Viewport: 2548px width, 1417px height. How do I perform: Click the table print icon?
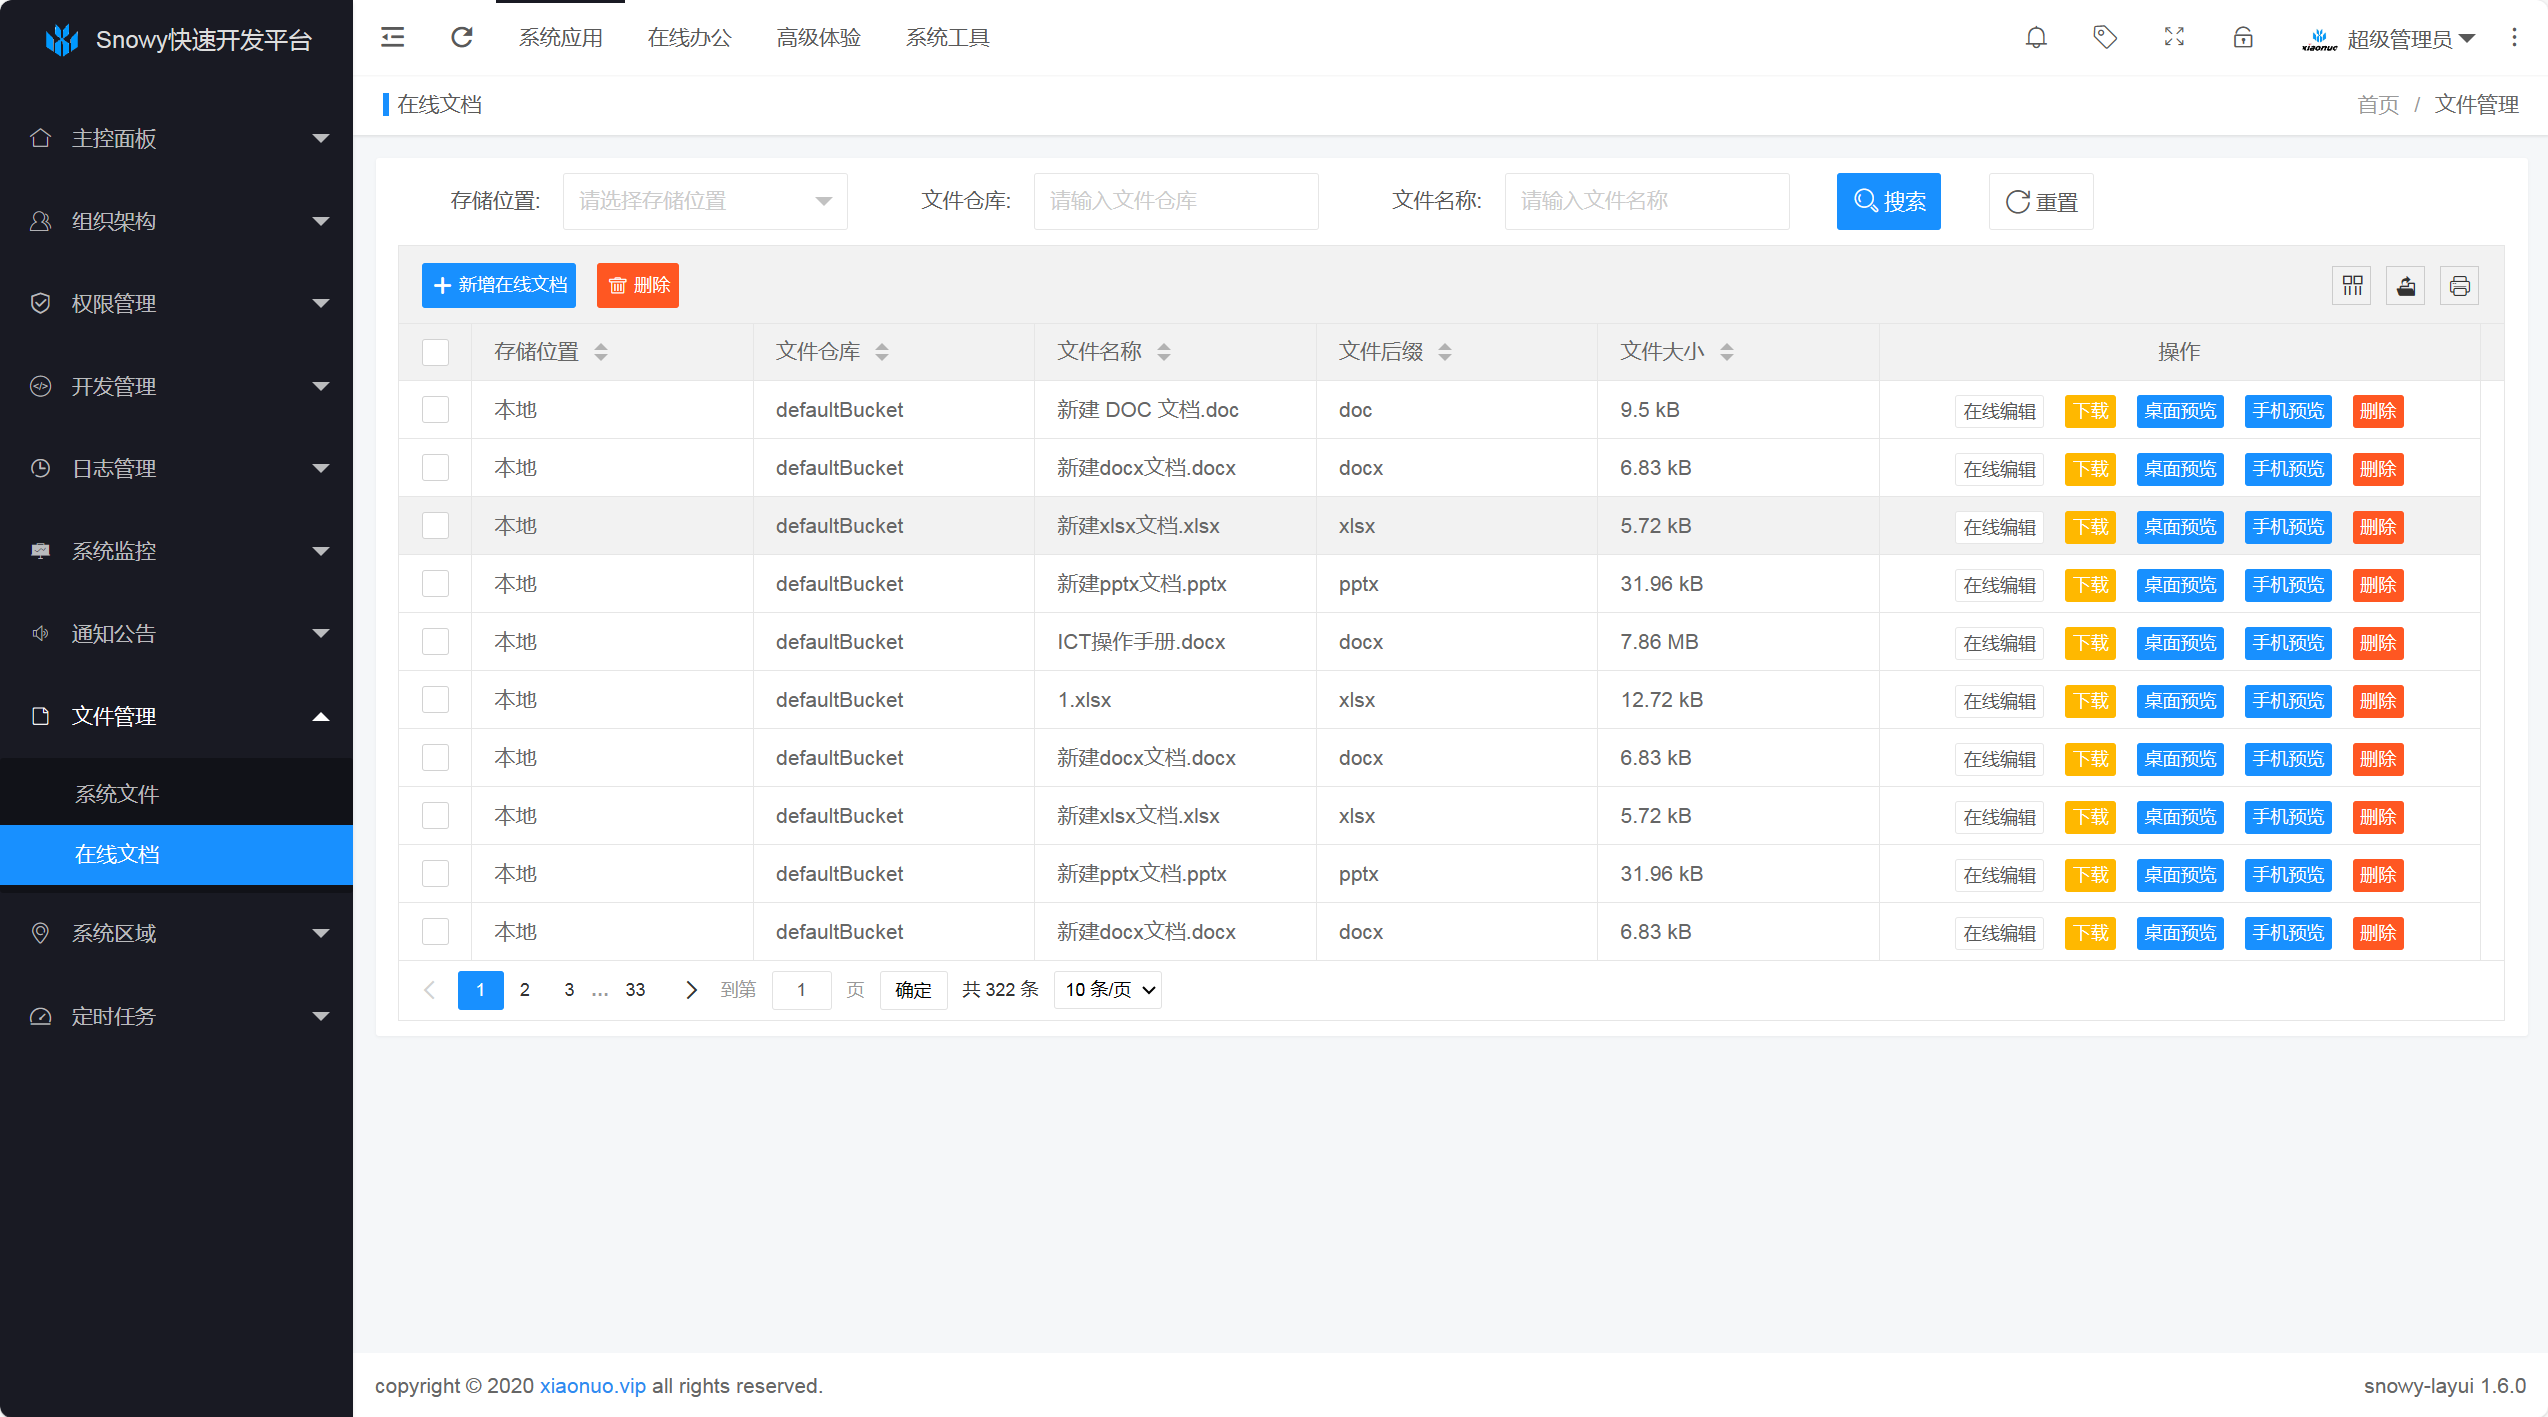coord(2460,286)
